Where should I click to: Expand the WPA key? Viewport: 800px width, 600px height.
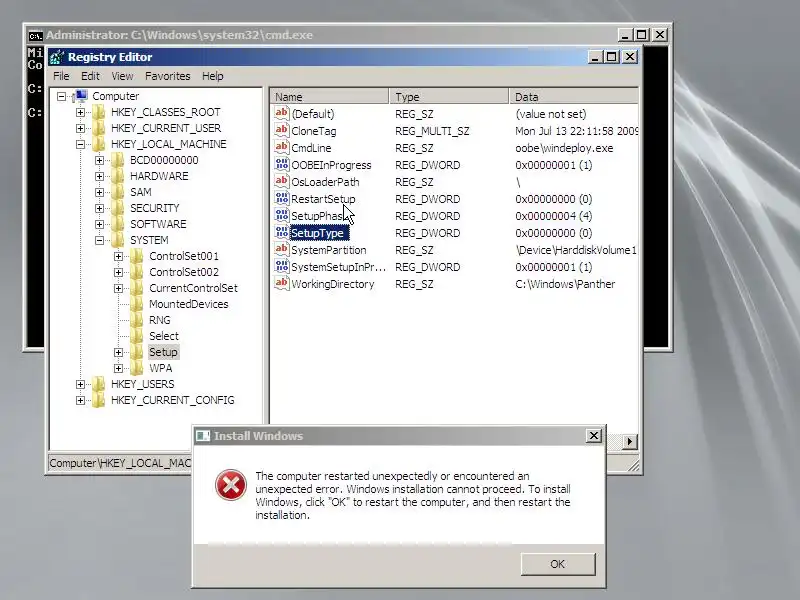tap(118, 368)
